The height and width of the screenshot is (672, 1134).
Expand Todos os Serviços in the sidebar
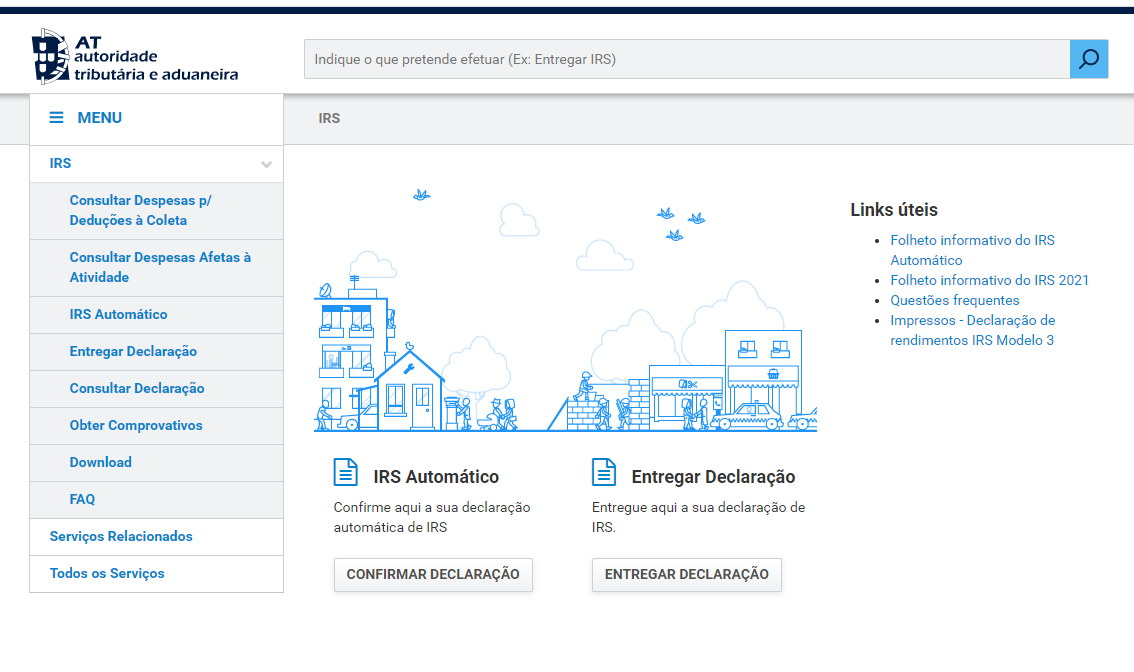click(107, 573)
